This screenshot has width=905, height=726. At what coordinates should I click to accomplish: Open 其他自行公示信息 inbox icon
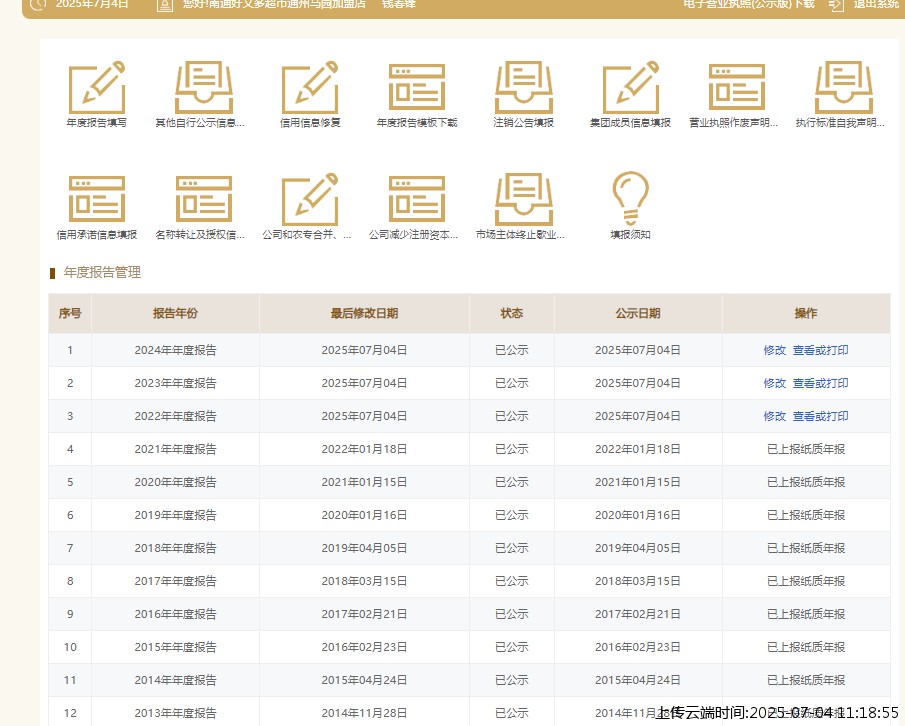[x=204, y=88]
